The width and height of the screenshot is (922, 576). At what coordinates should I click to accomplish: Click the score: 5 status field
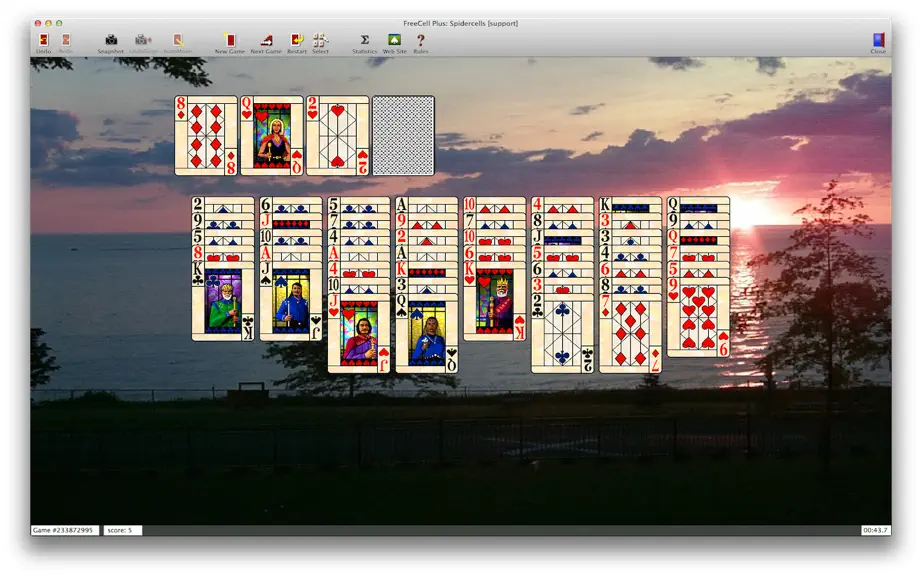pos(123,530)
